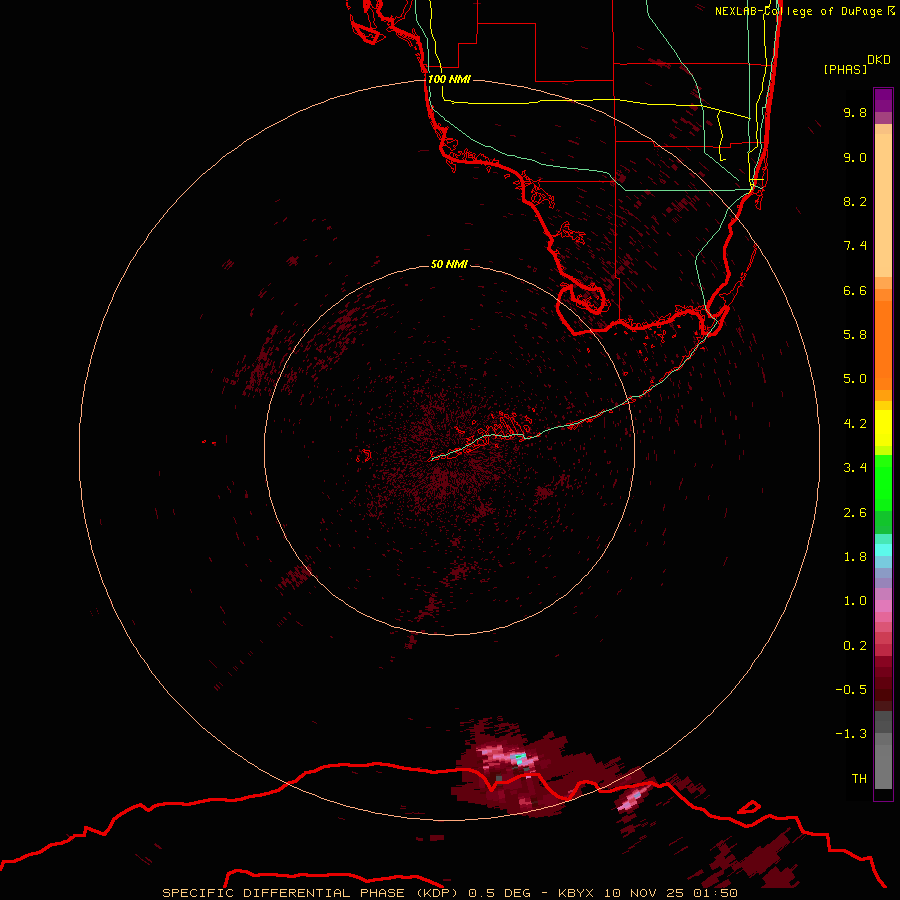The width and height of the screenshot is (900, 900).
Task: Click the TH label on the scale
Action: coord(859,779)
